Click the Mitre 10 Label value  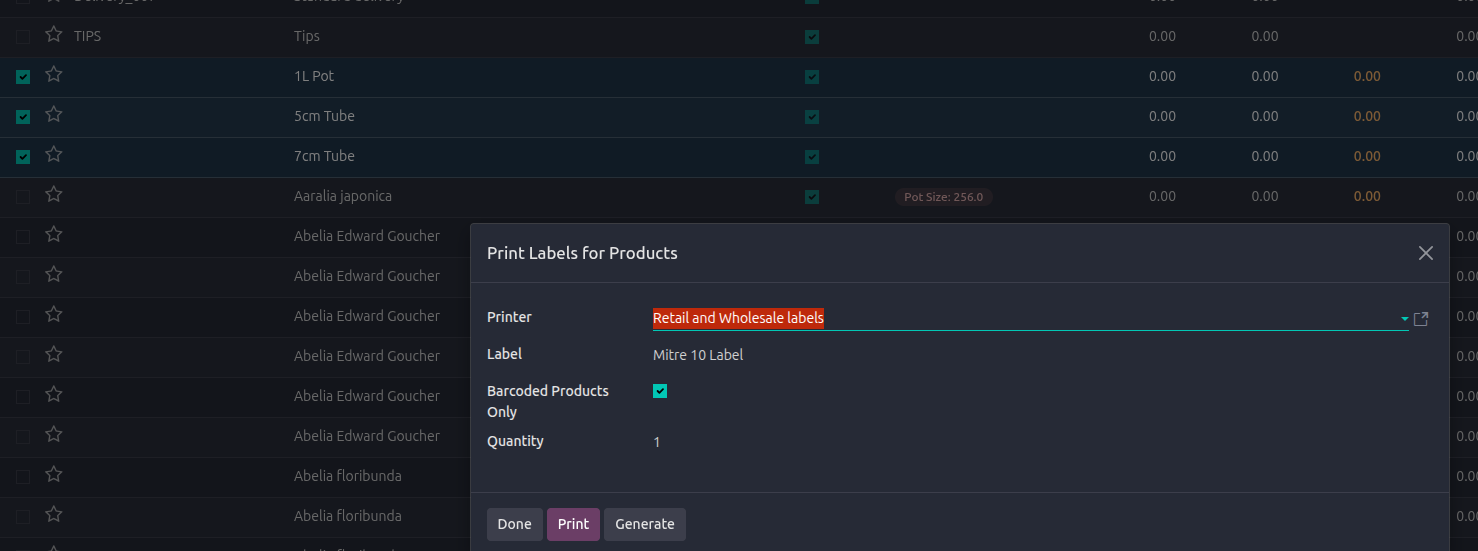[x=698, y=355]
